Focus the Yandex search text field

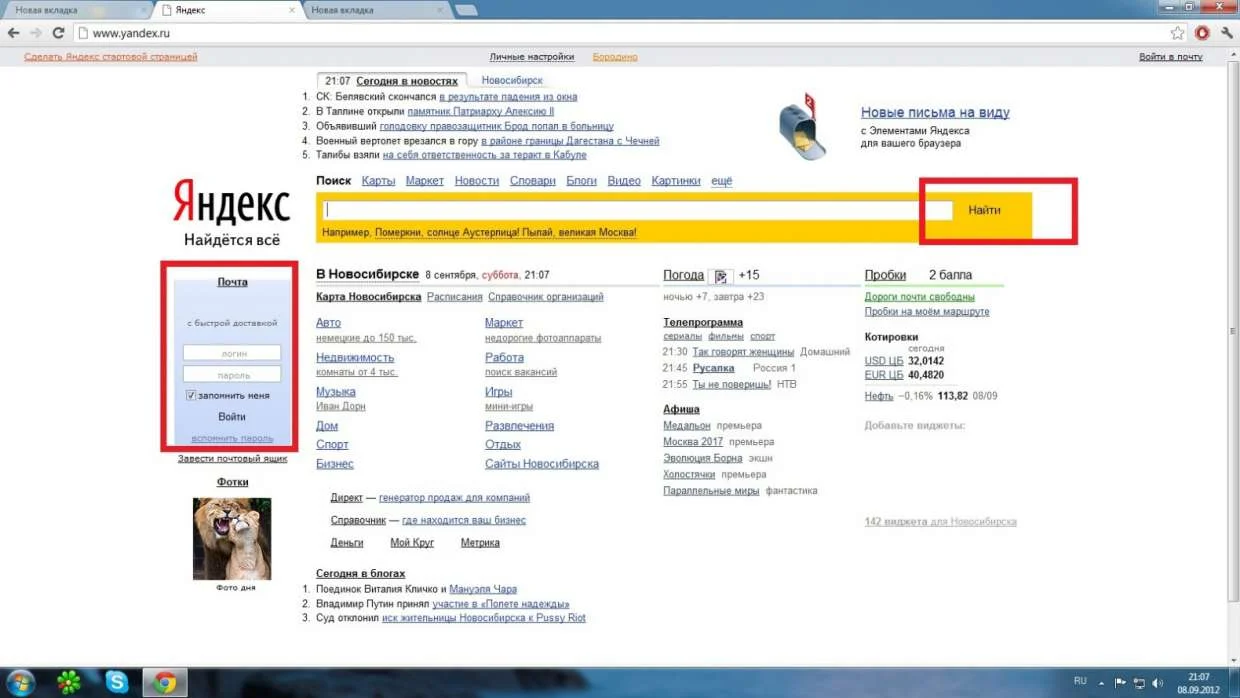(x=638, y=210)
